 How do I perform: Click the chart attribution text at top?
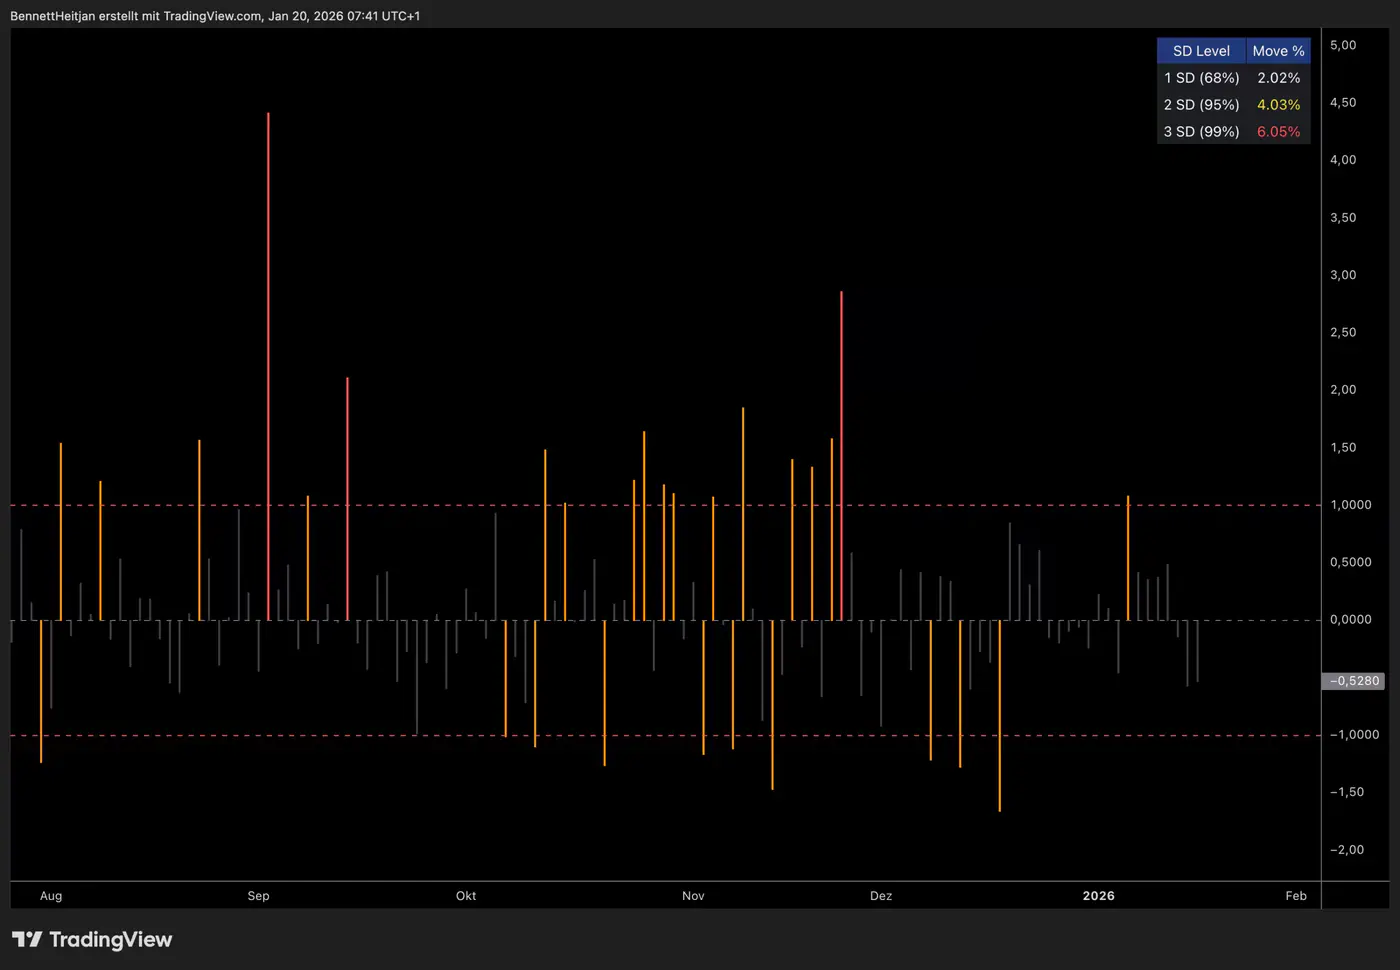215,16
